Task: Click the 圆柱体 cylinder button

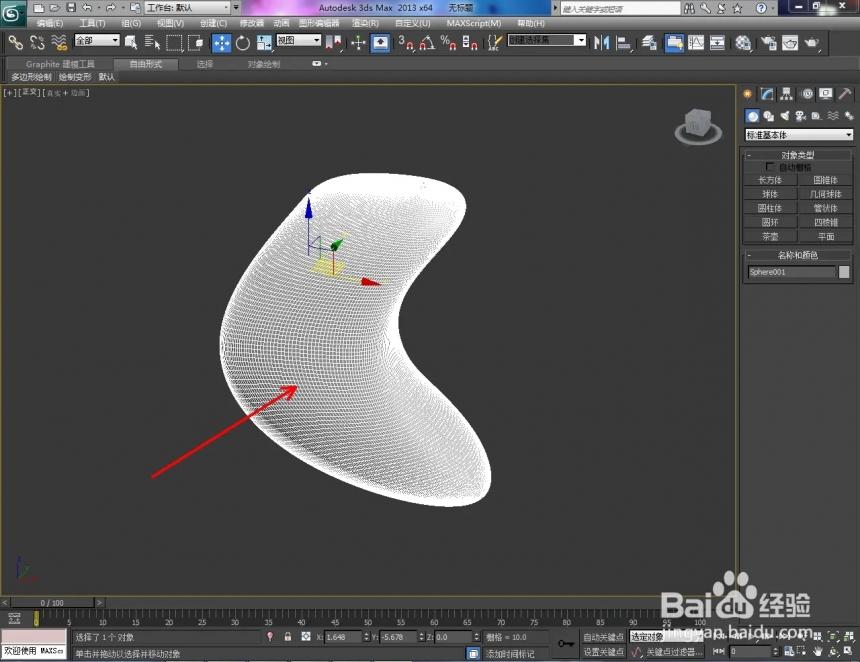Action: pos(770,208)
